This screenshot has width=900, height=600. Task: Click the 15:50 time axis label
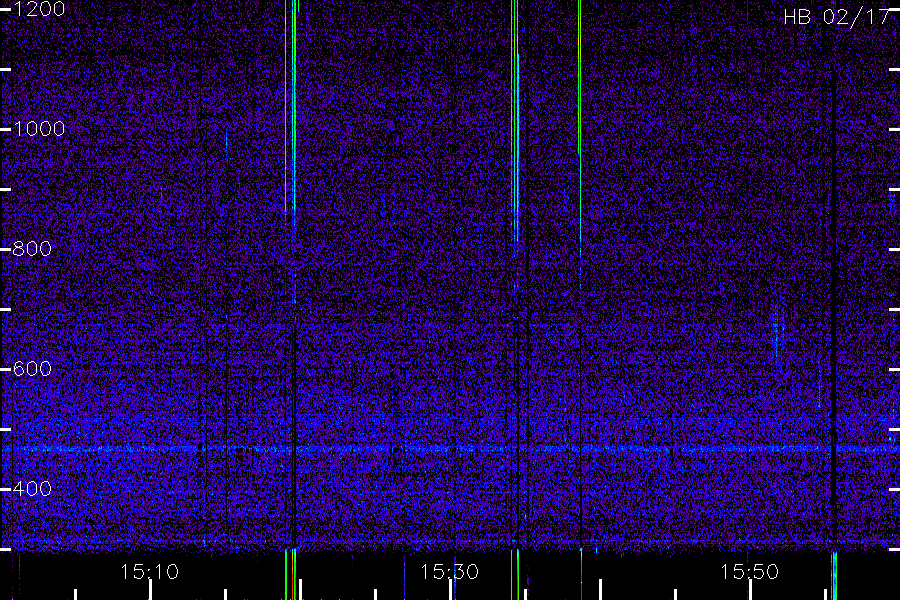749,572
